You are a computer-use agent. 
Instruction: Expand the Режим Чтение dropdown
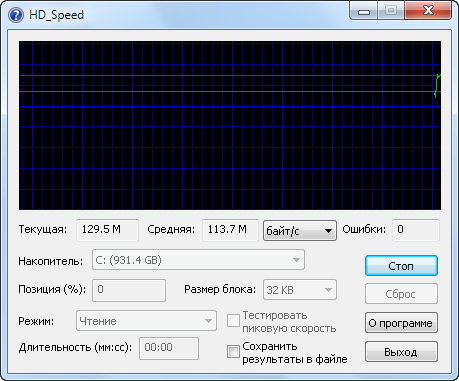146,321
